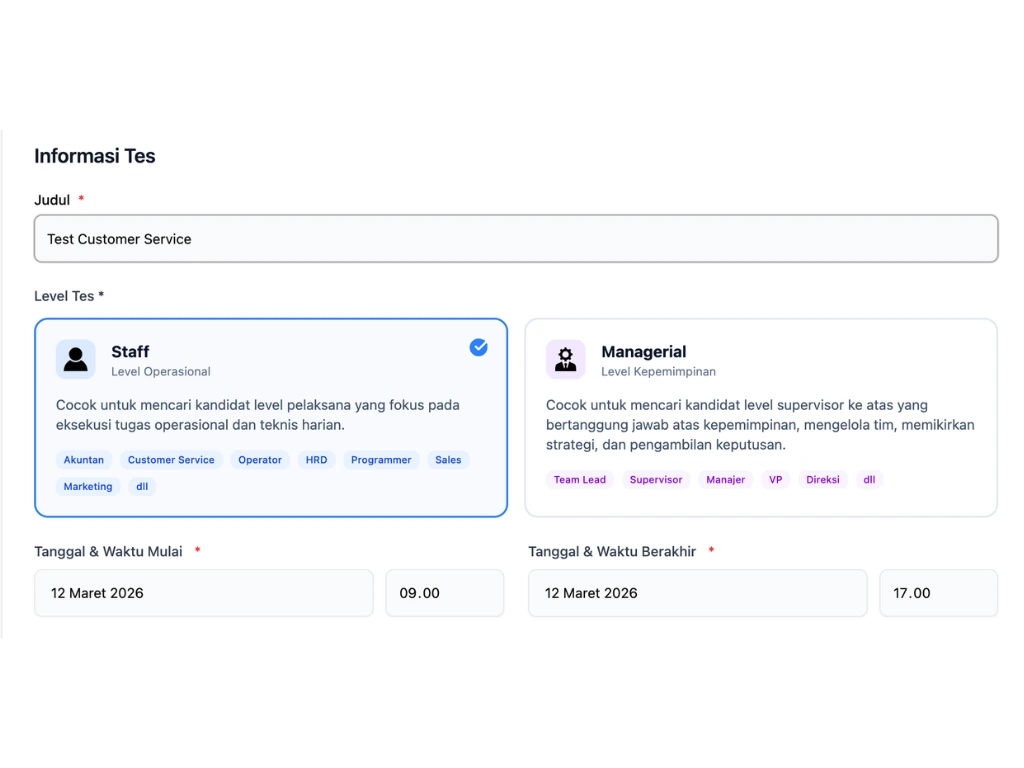The height and width of the screenshot is (768, 1024).
Task: Open the start date picker
Action: pyautogui.click(x=204, y=593)
